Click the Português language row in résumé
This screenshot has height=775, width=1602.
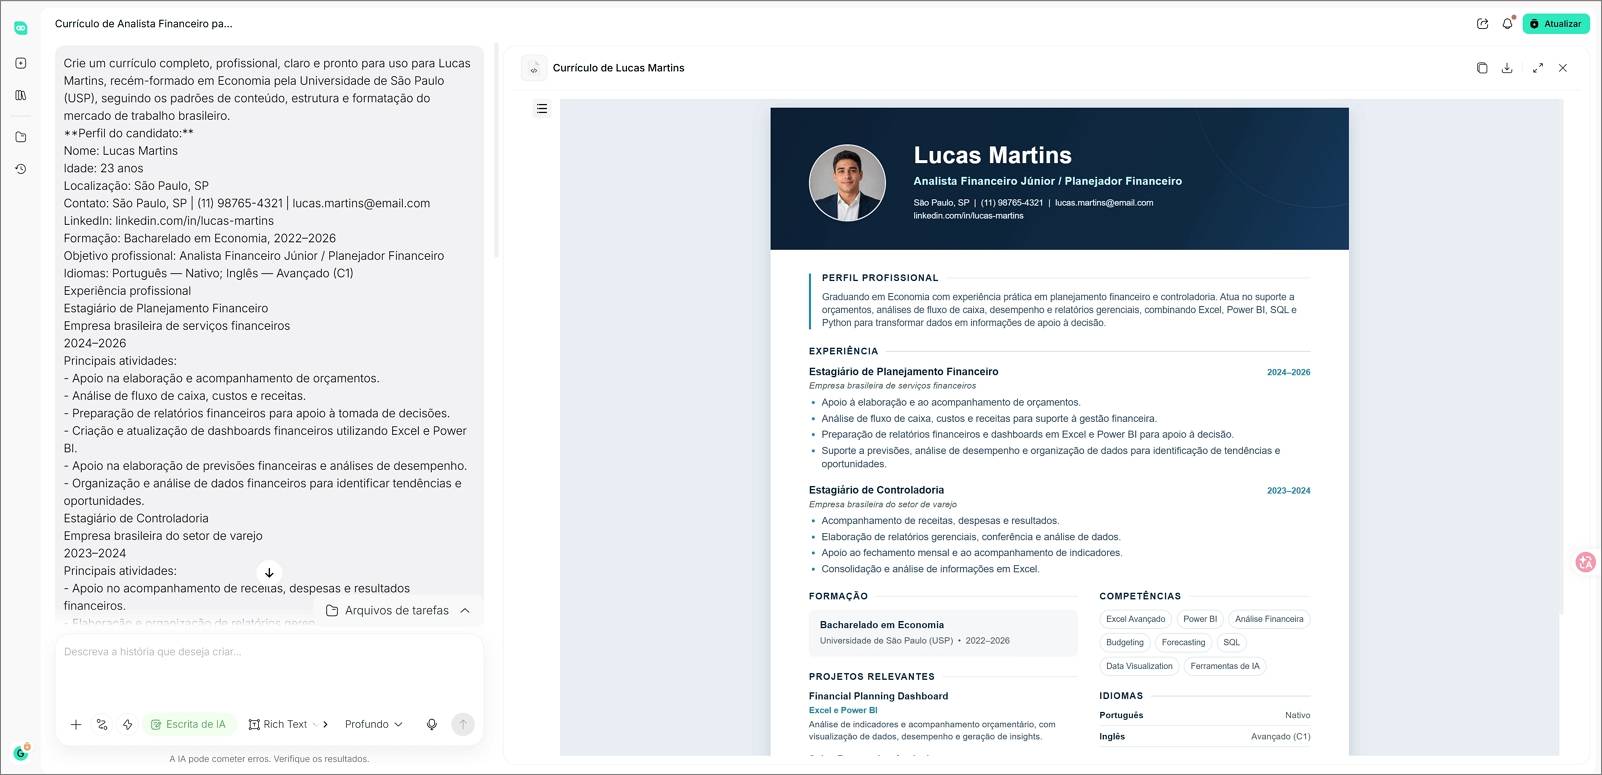coord(1204,715)
